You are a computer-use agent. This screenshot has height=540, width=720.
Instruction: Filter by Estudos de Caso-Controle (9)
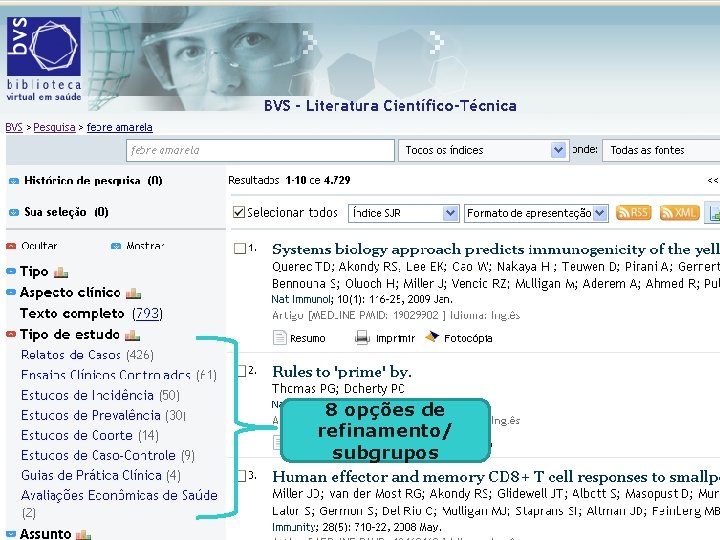point(108,456)
